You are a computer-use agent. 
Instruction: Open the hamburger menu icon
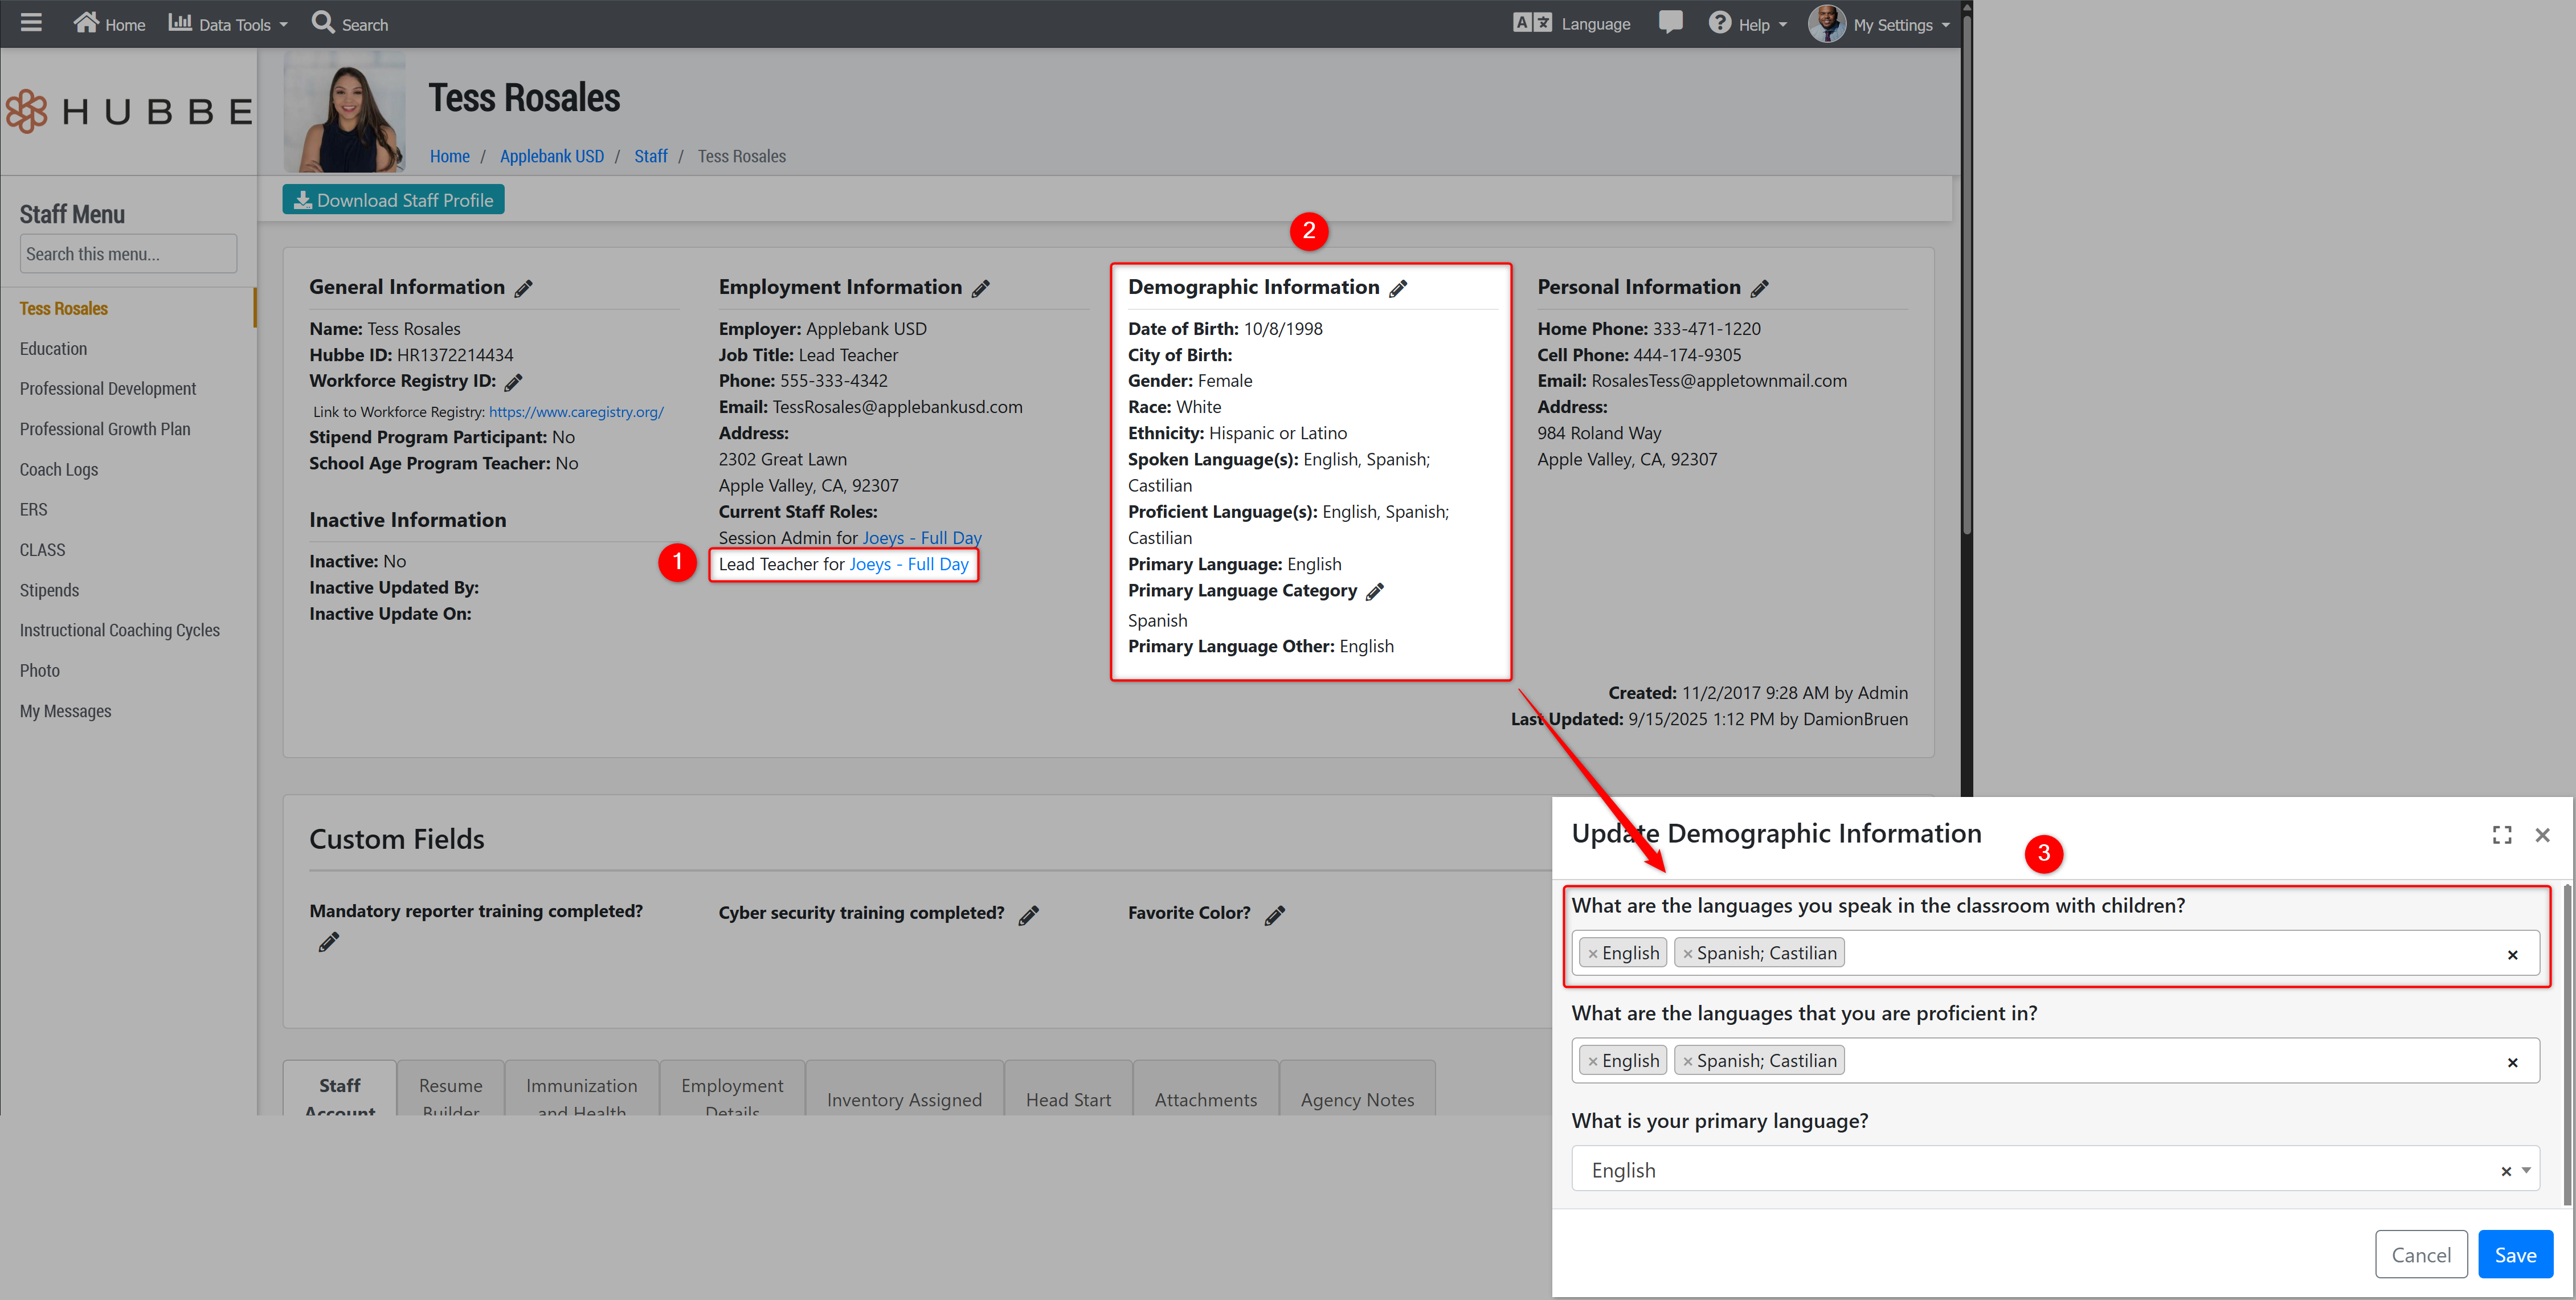(31, 22)
